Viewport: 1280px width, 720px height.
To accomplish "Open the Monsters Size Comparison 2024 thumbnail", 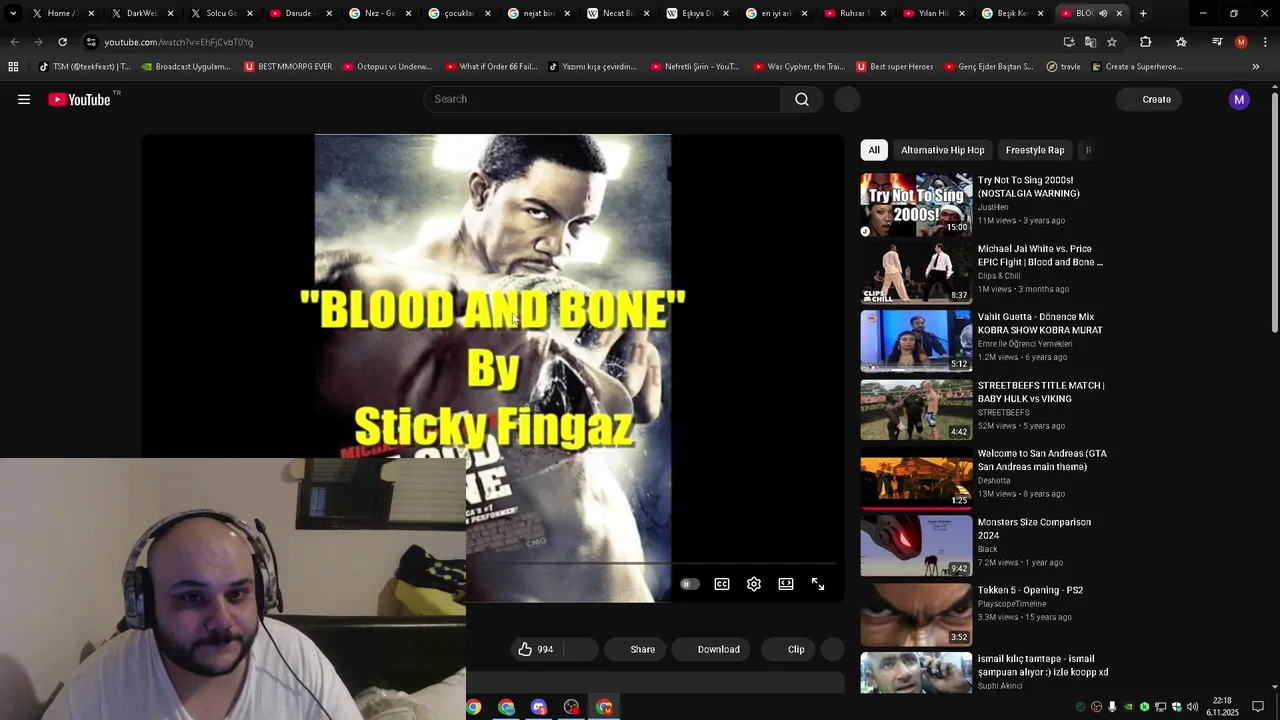I will point(916,546).
